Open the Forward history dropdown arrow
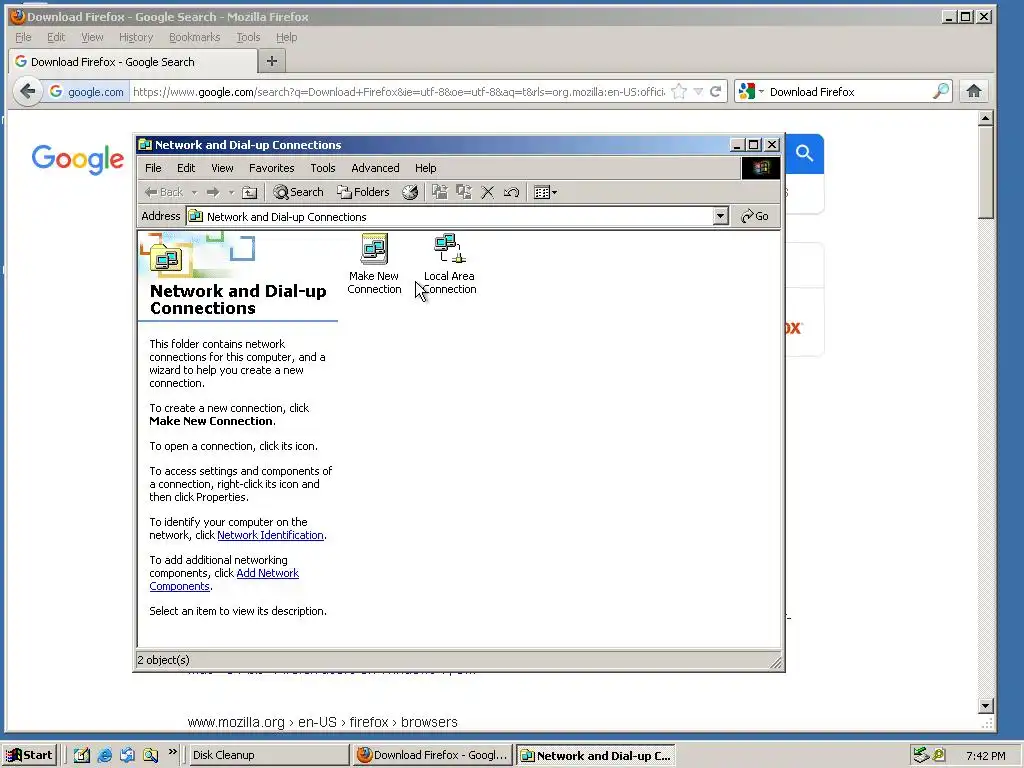The width and height of the screenshot is (1024, 768). click(231, 192)
